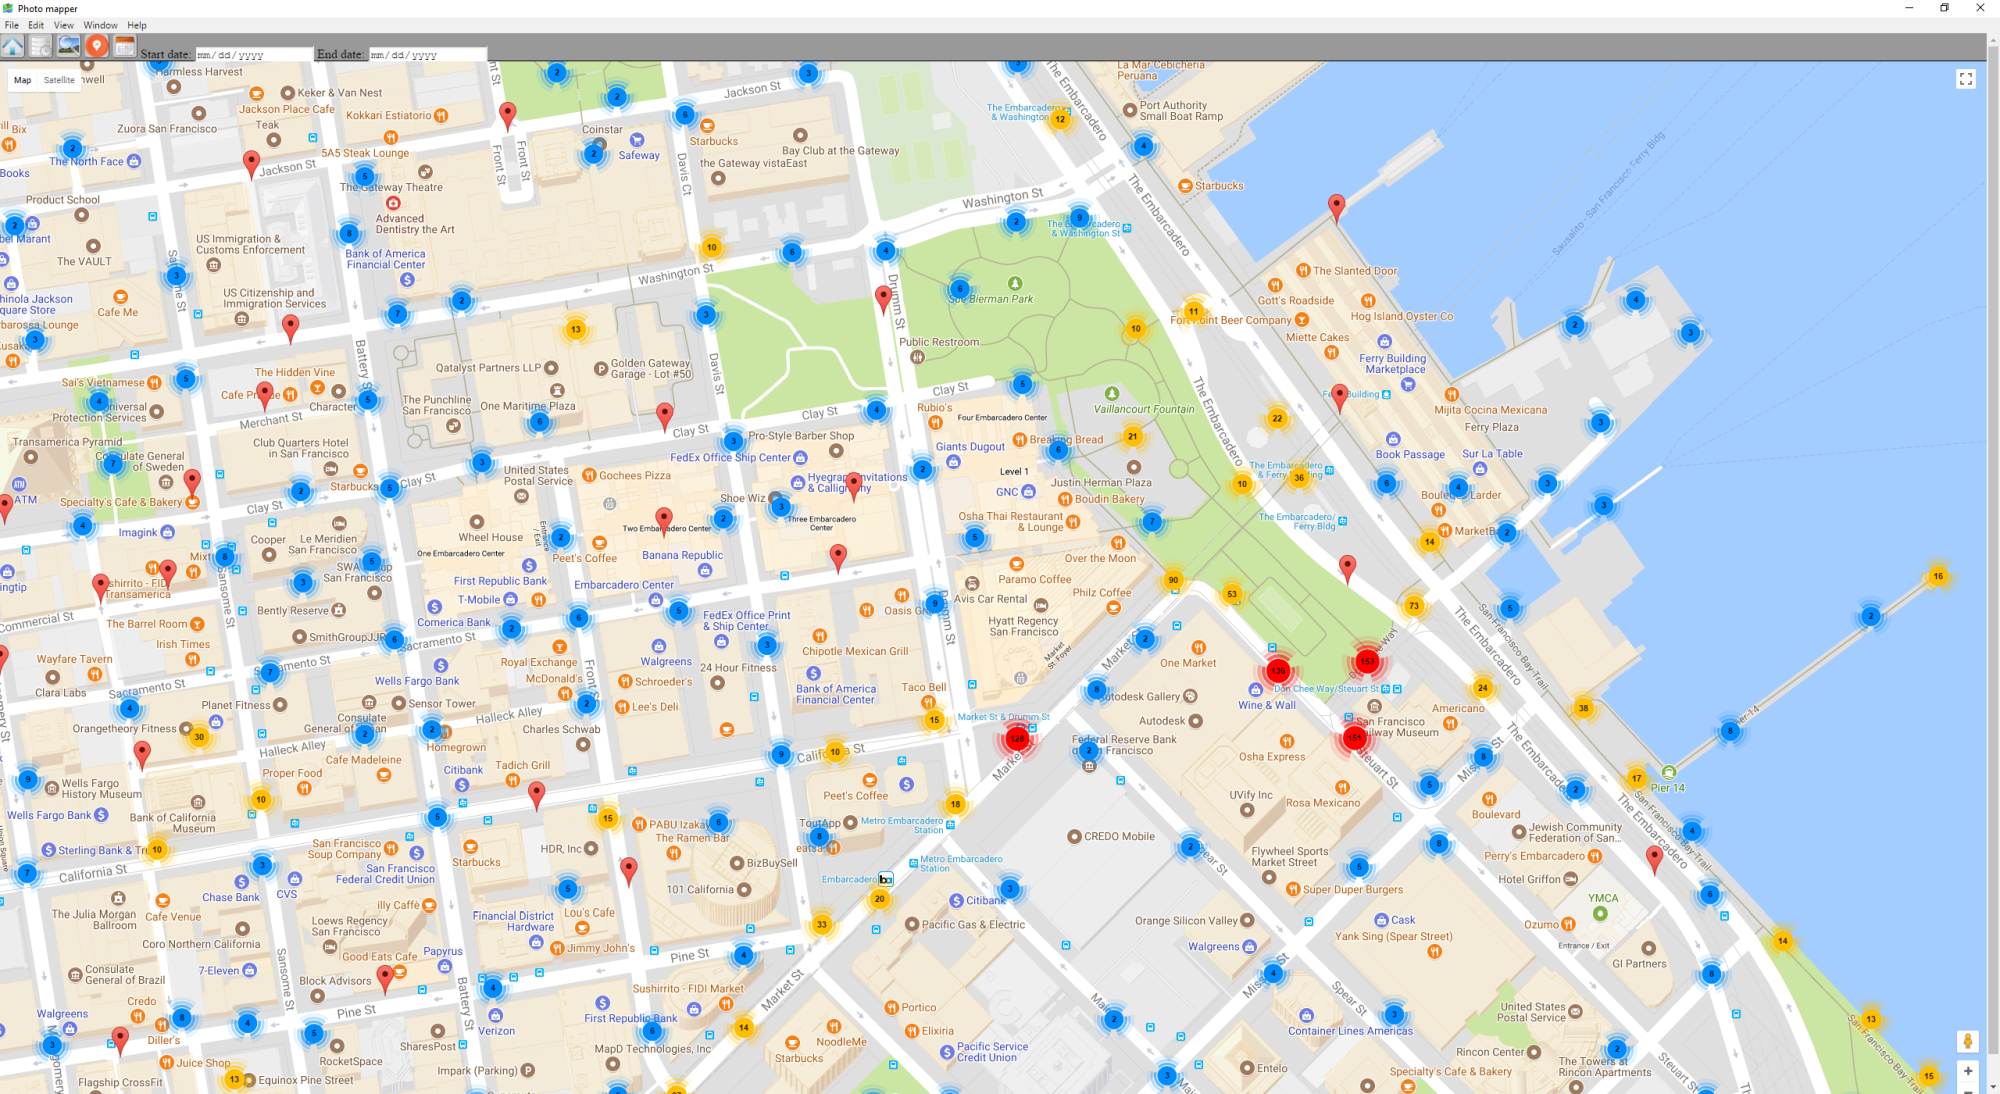Expand the Help menu
The width and height of the screenshot is (2000, 1094).
coord(137,25)
